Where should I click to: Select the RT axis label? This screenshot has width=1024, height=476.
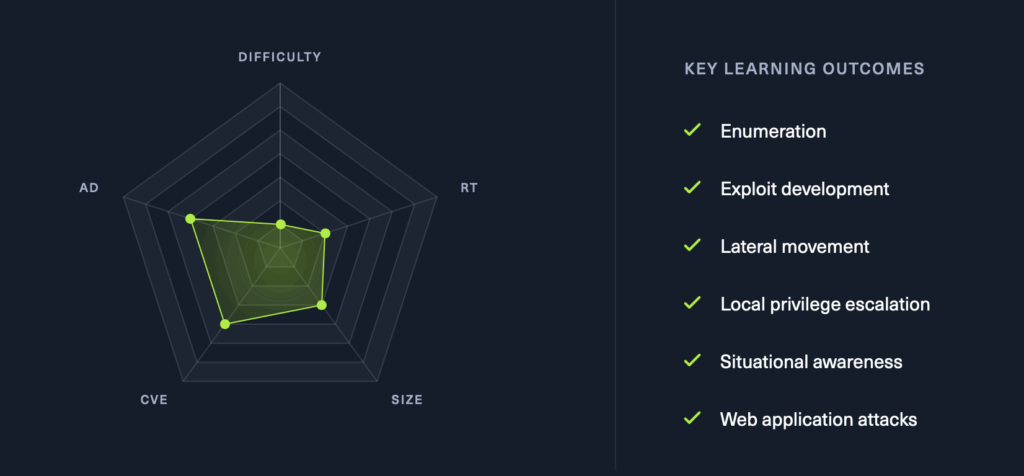pyautogui.click(x=469, y=188)
